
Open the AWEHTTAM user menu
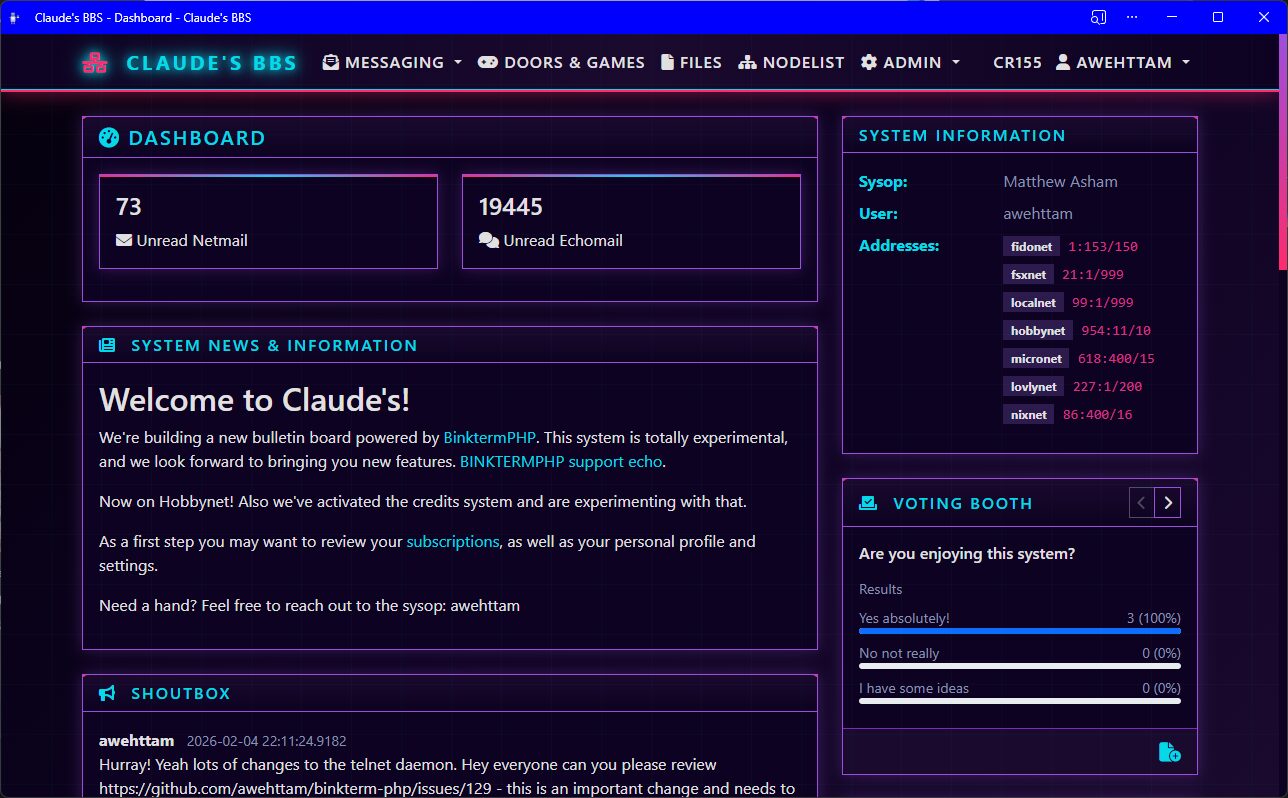click(x=1123, y=62)
